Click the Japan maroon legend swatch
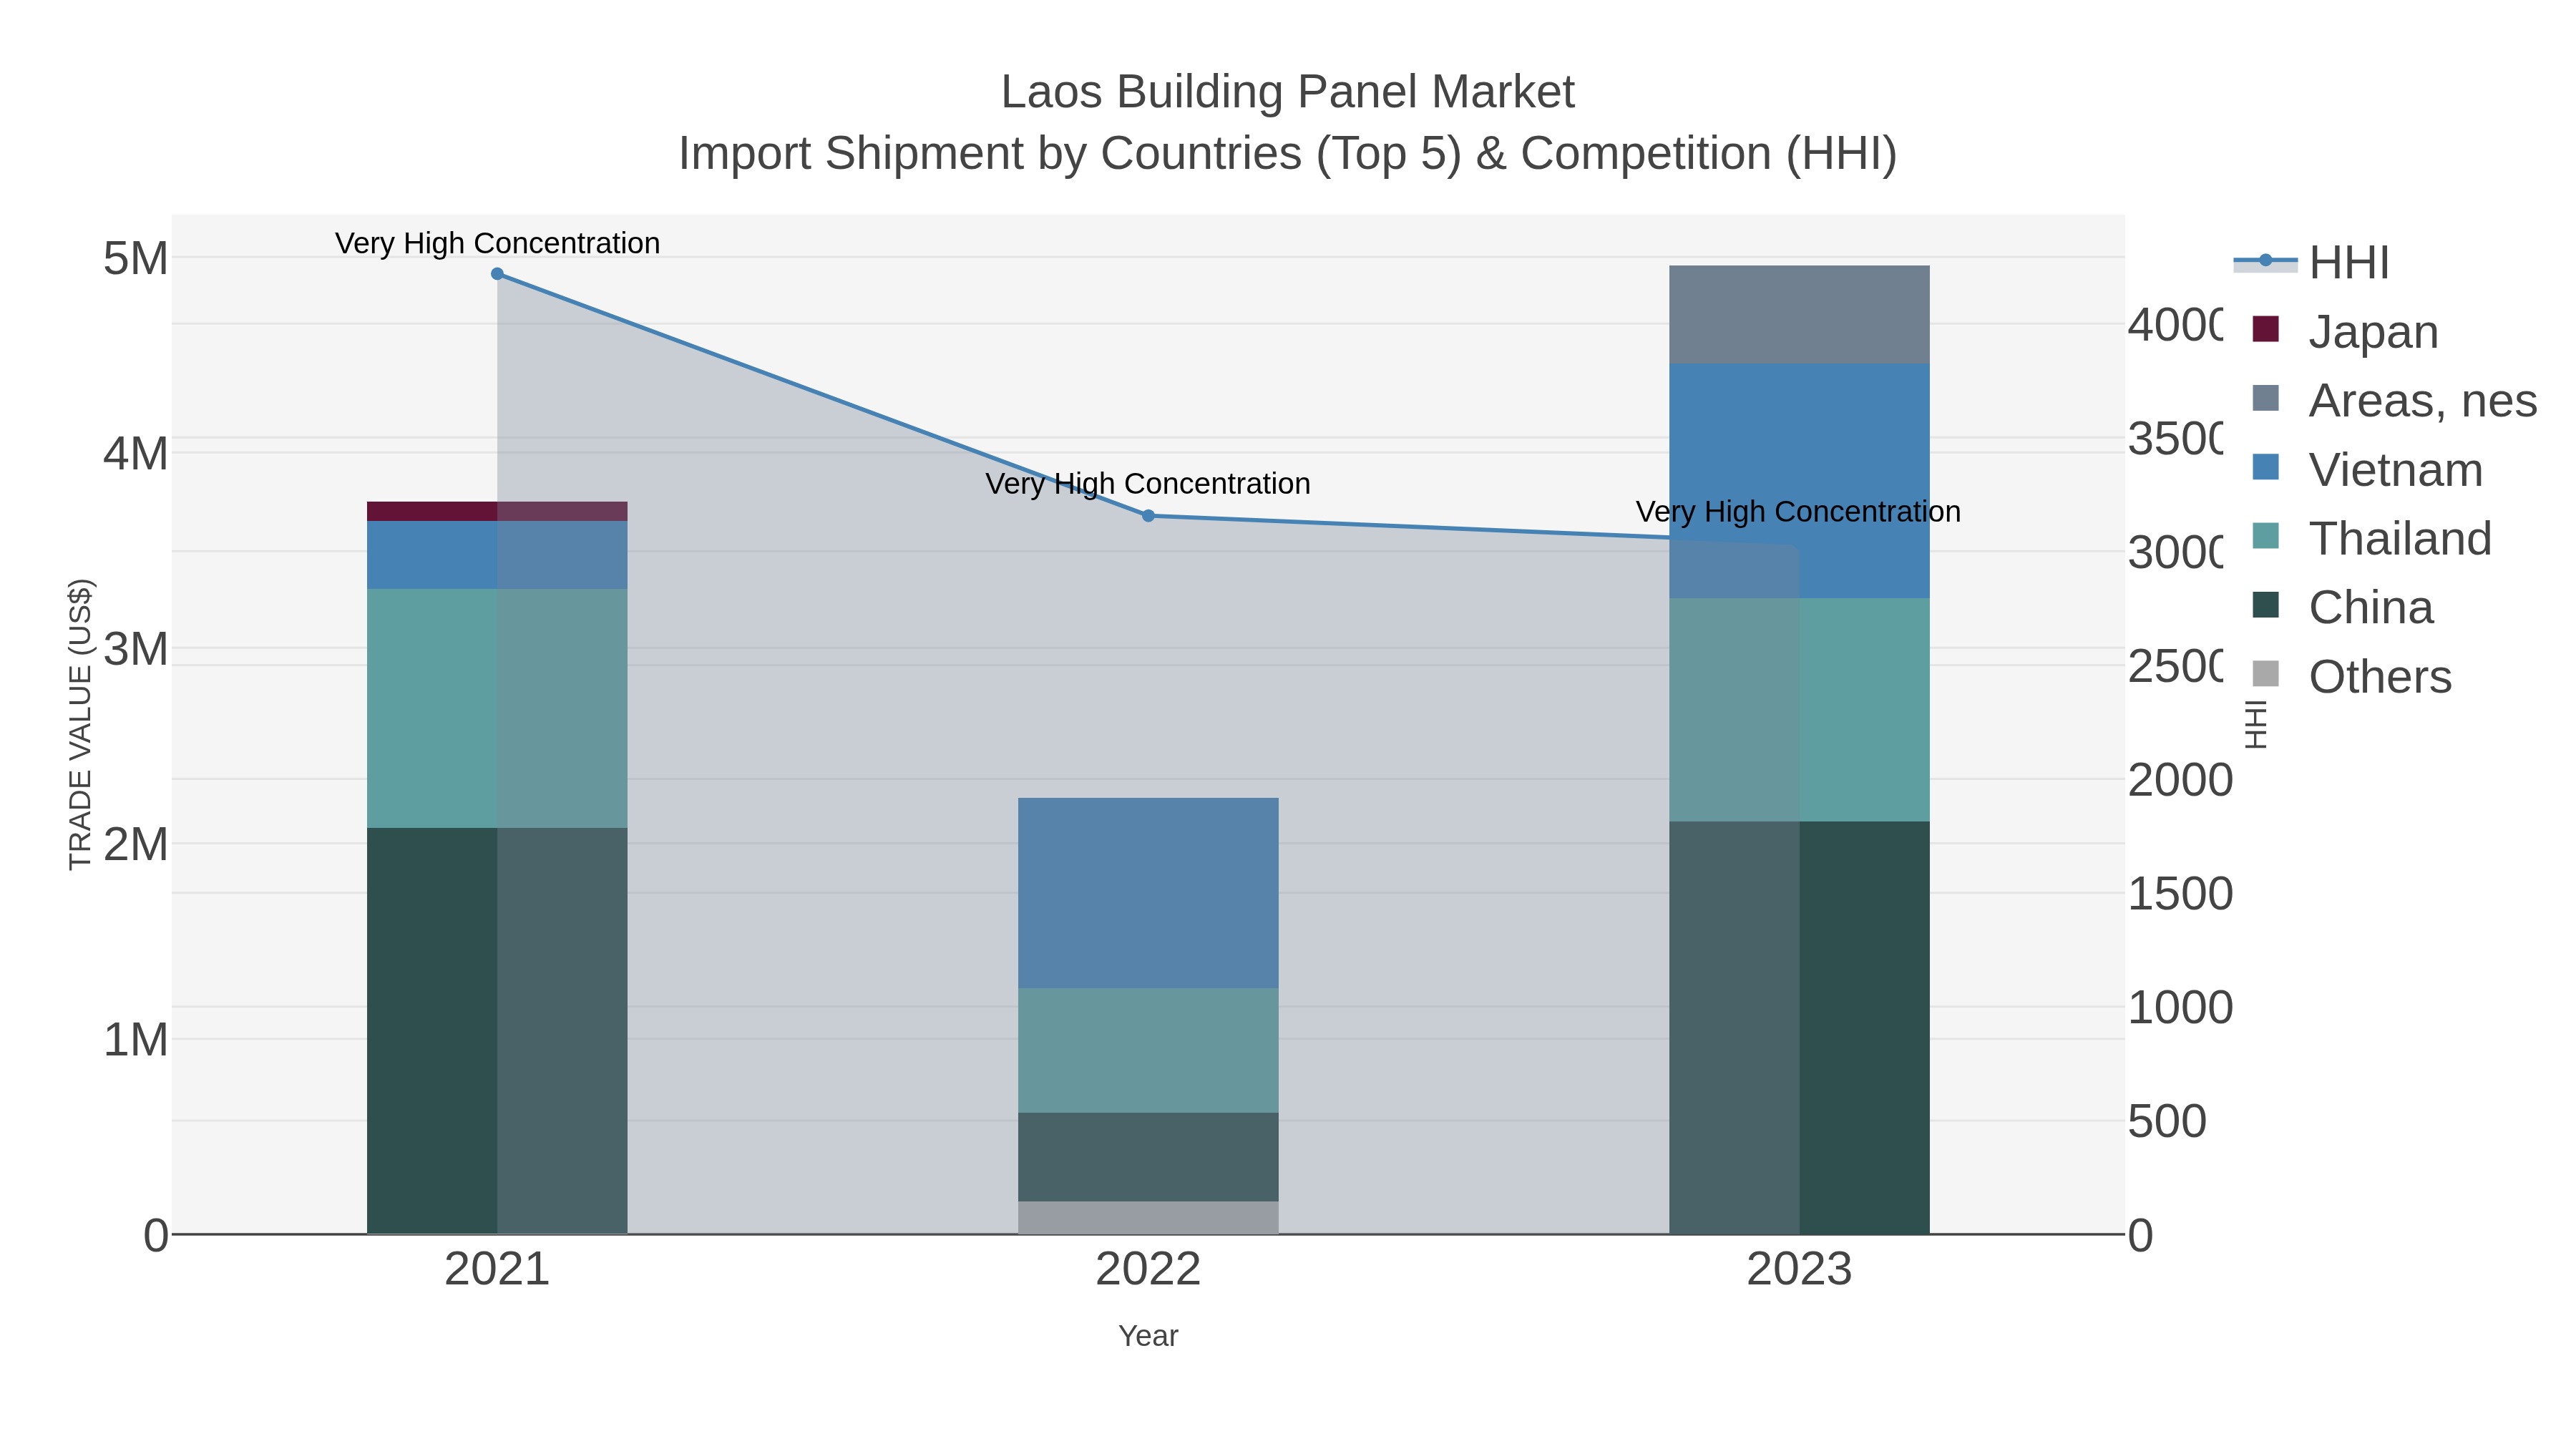This screenshot has width=2576, height=1449. (2266, 329)
